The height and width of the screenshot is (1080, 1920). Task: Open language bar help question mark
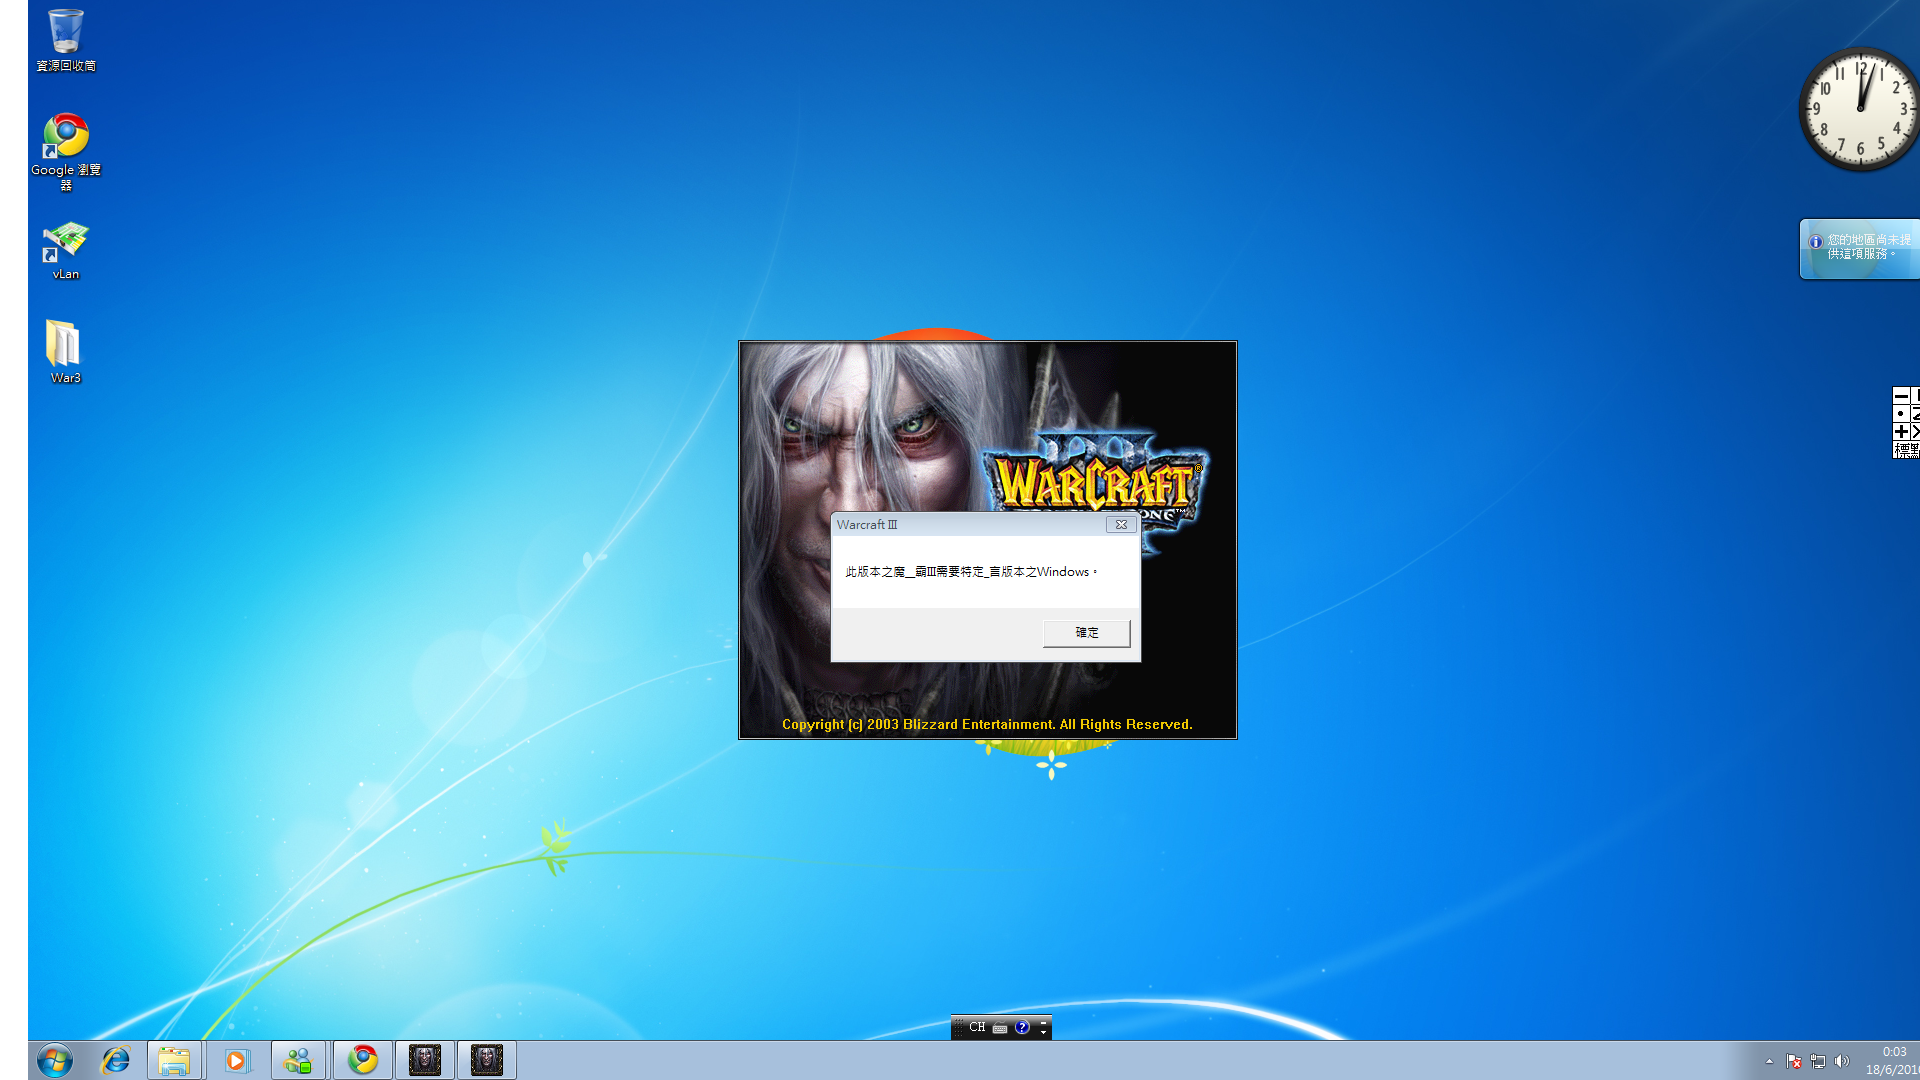point(1022,1027)
